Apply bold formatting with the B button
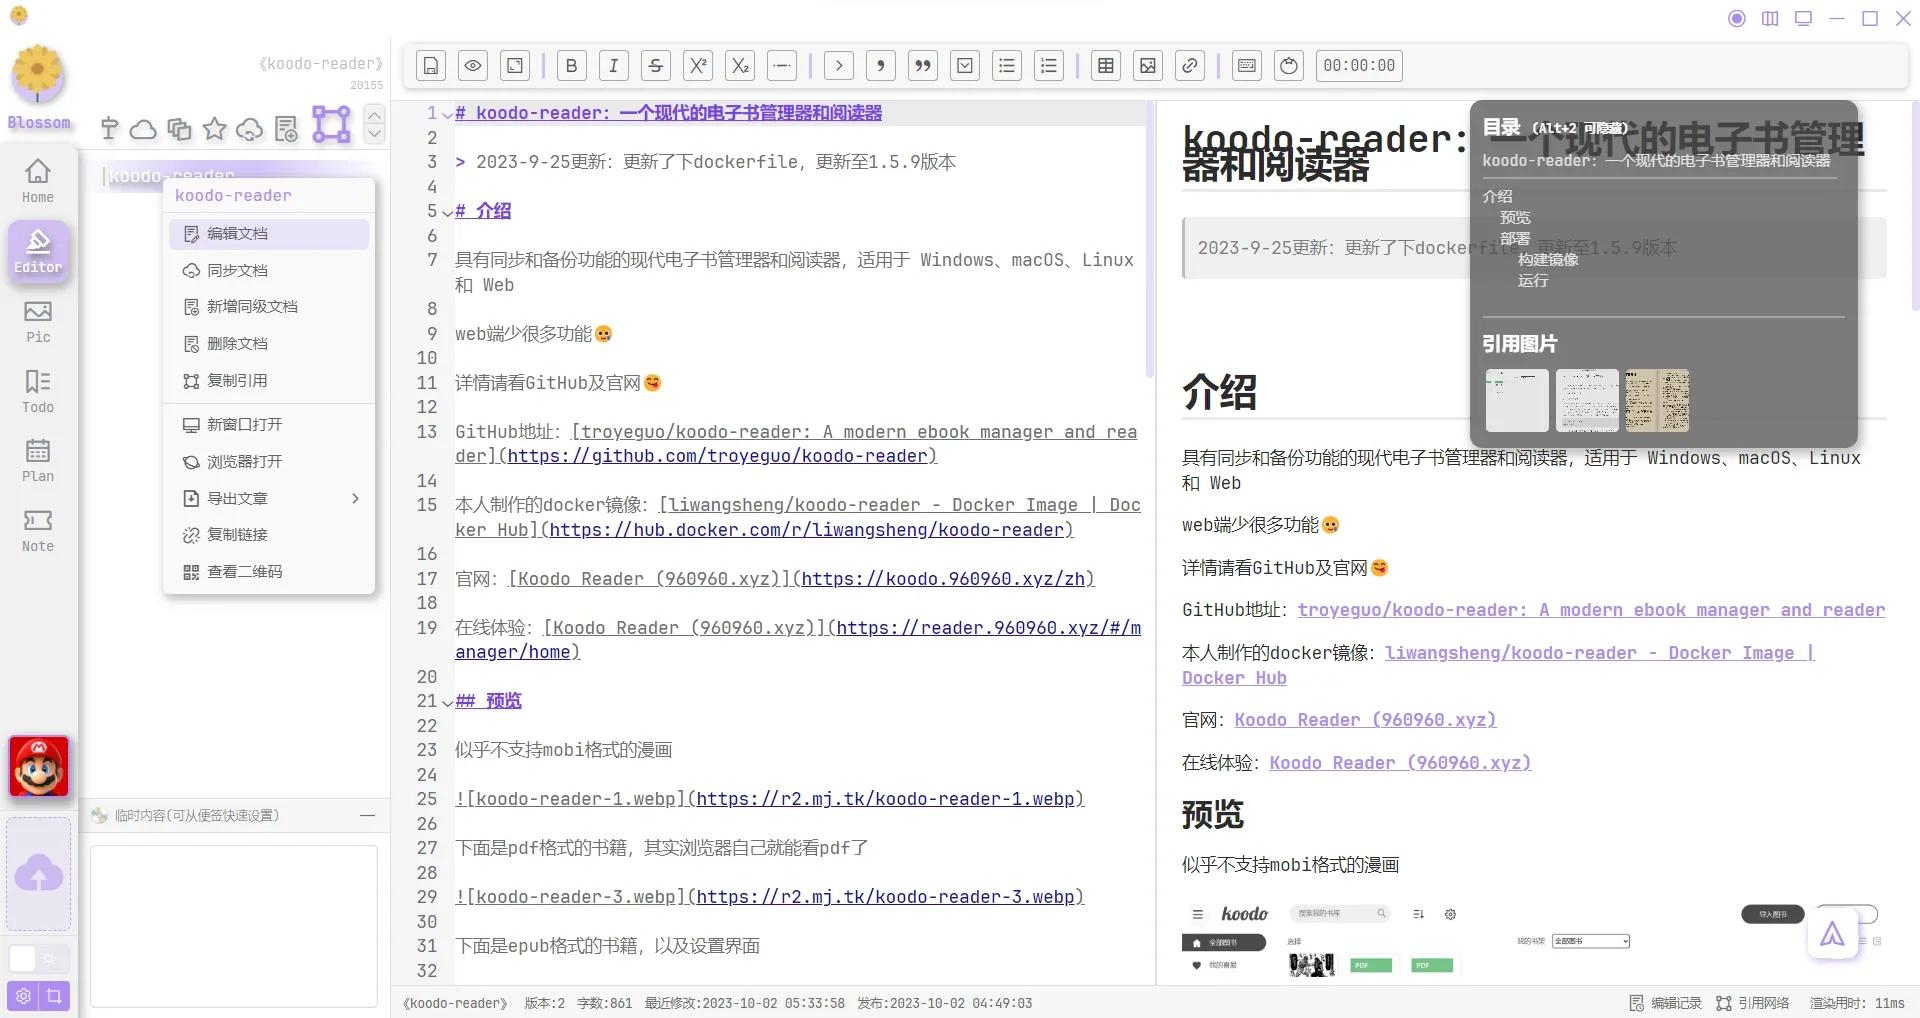The image size is (1920, 1018). pos(572,66)
